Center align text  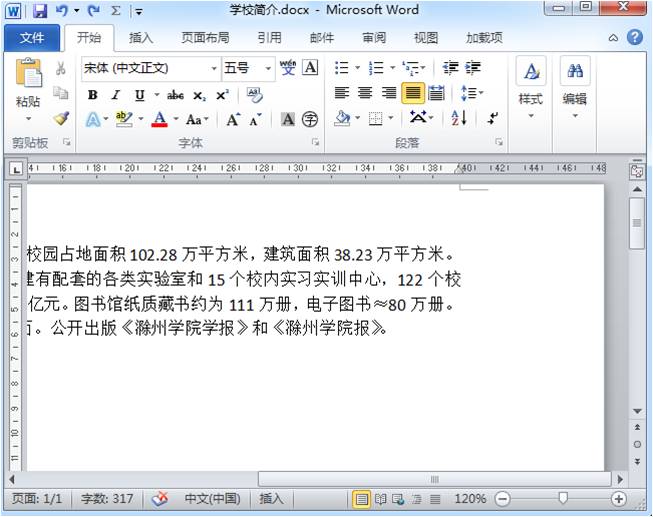365,92
